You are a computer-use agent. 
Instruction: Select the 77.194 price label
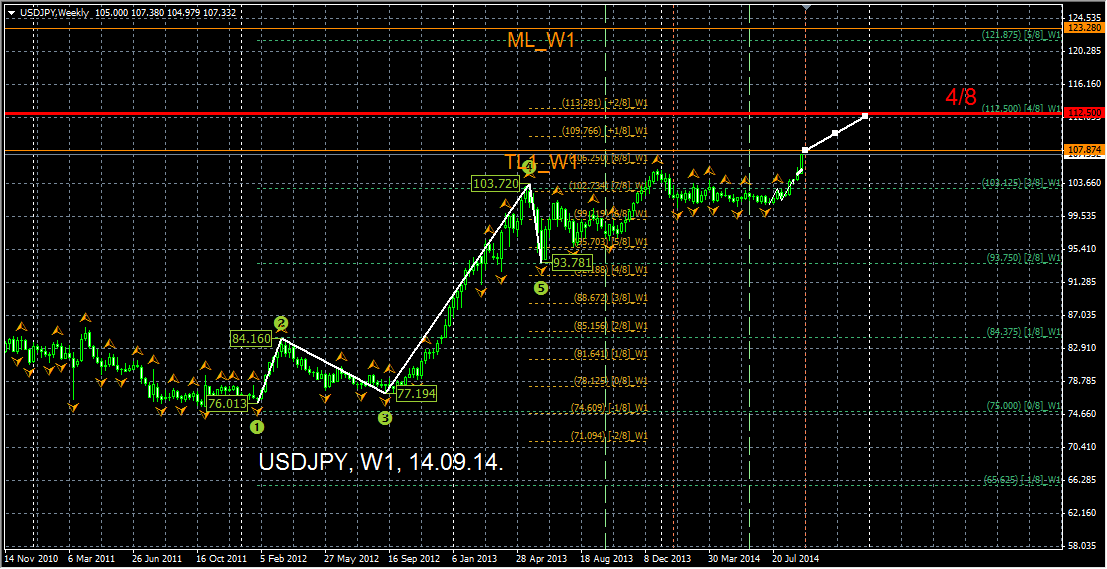(416, 394)
